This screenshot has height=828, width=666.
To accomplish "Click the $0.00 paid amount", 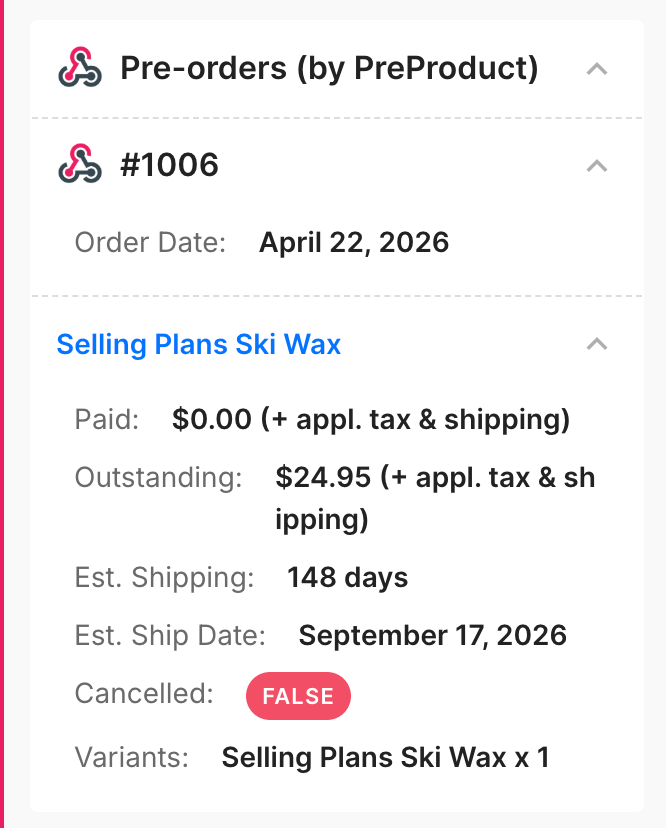I will point(212,419).
